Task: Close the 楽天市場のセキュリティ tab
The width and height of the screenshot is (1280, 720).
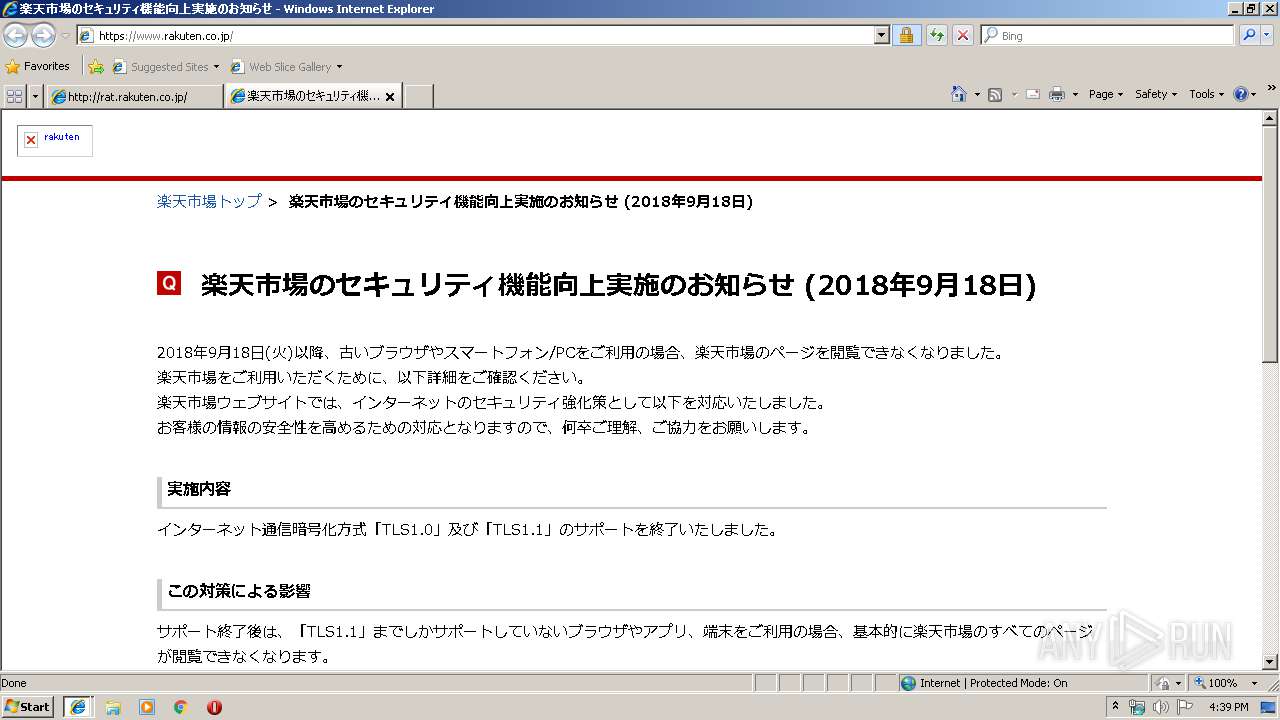Action: click(390, 97)
